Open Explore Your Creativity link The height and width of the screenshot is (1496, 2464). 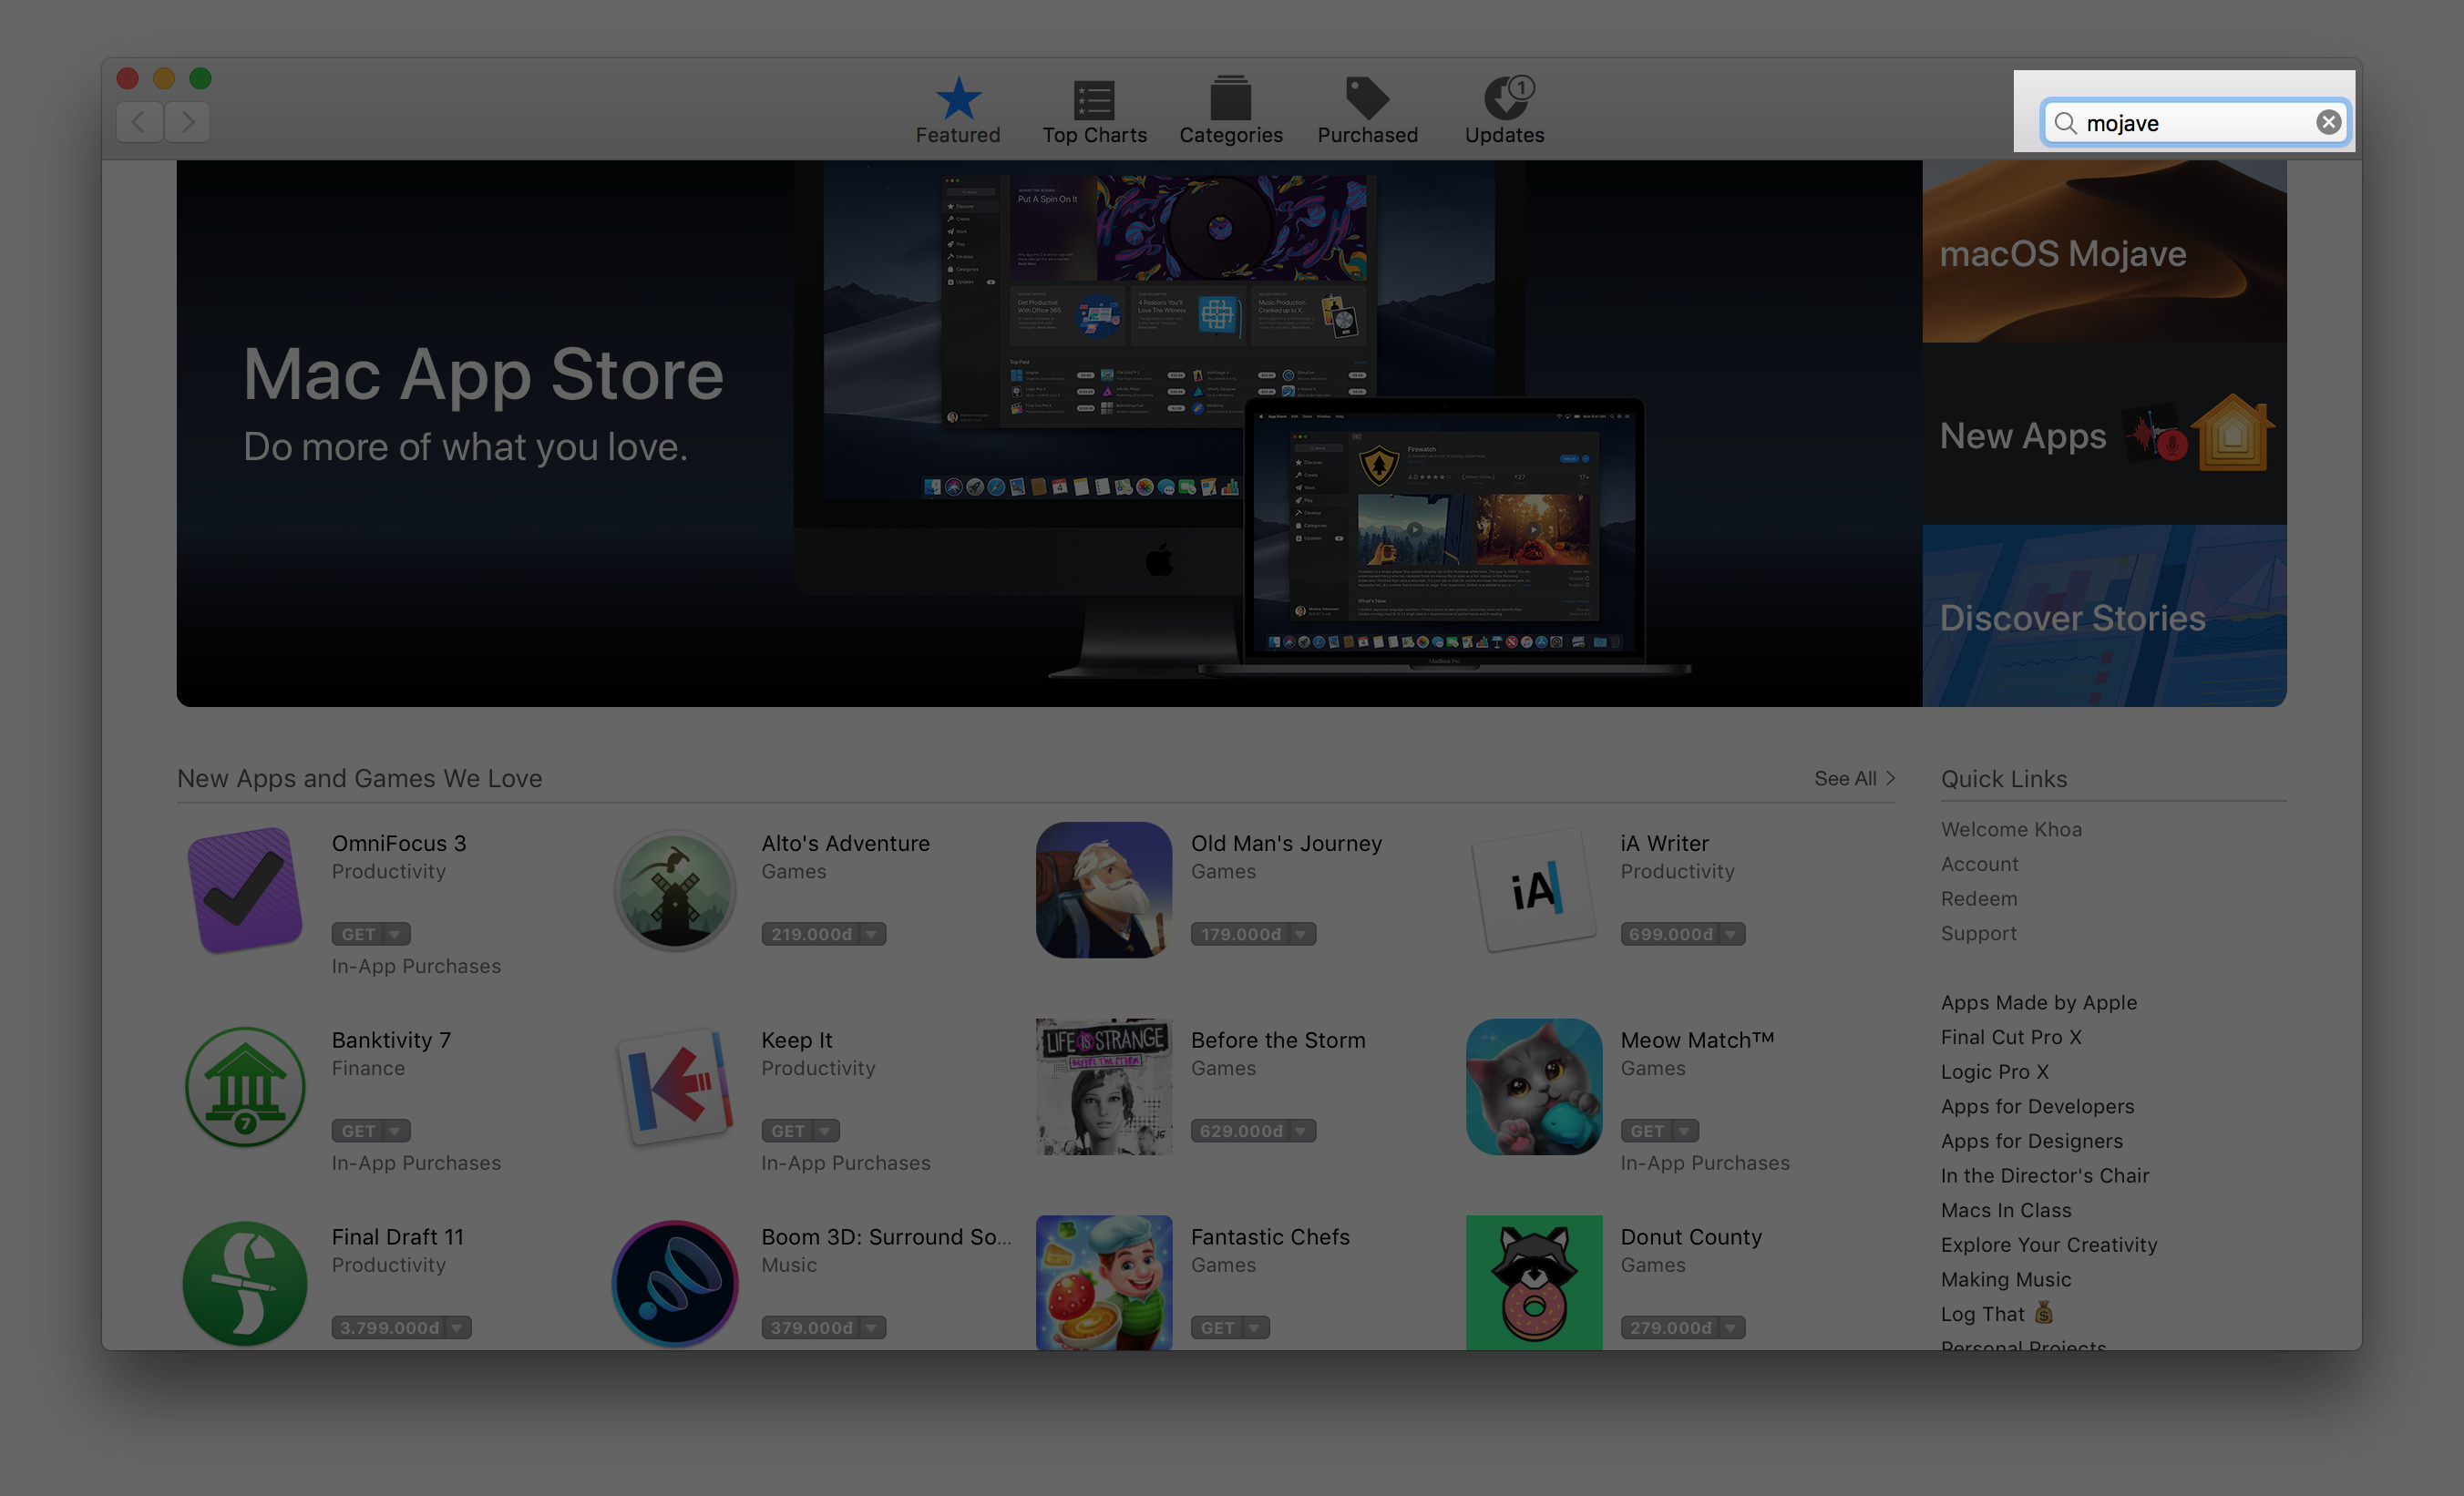point(2048,1245)
